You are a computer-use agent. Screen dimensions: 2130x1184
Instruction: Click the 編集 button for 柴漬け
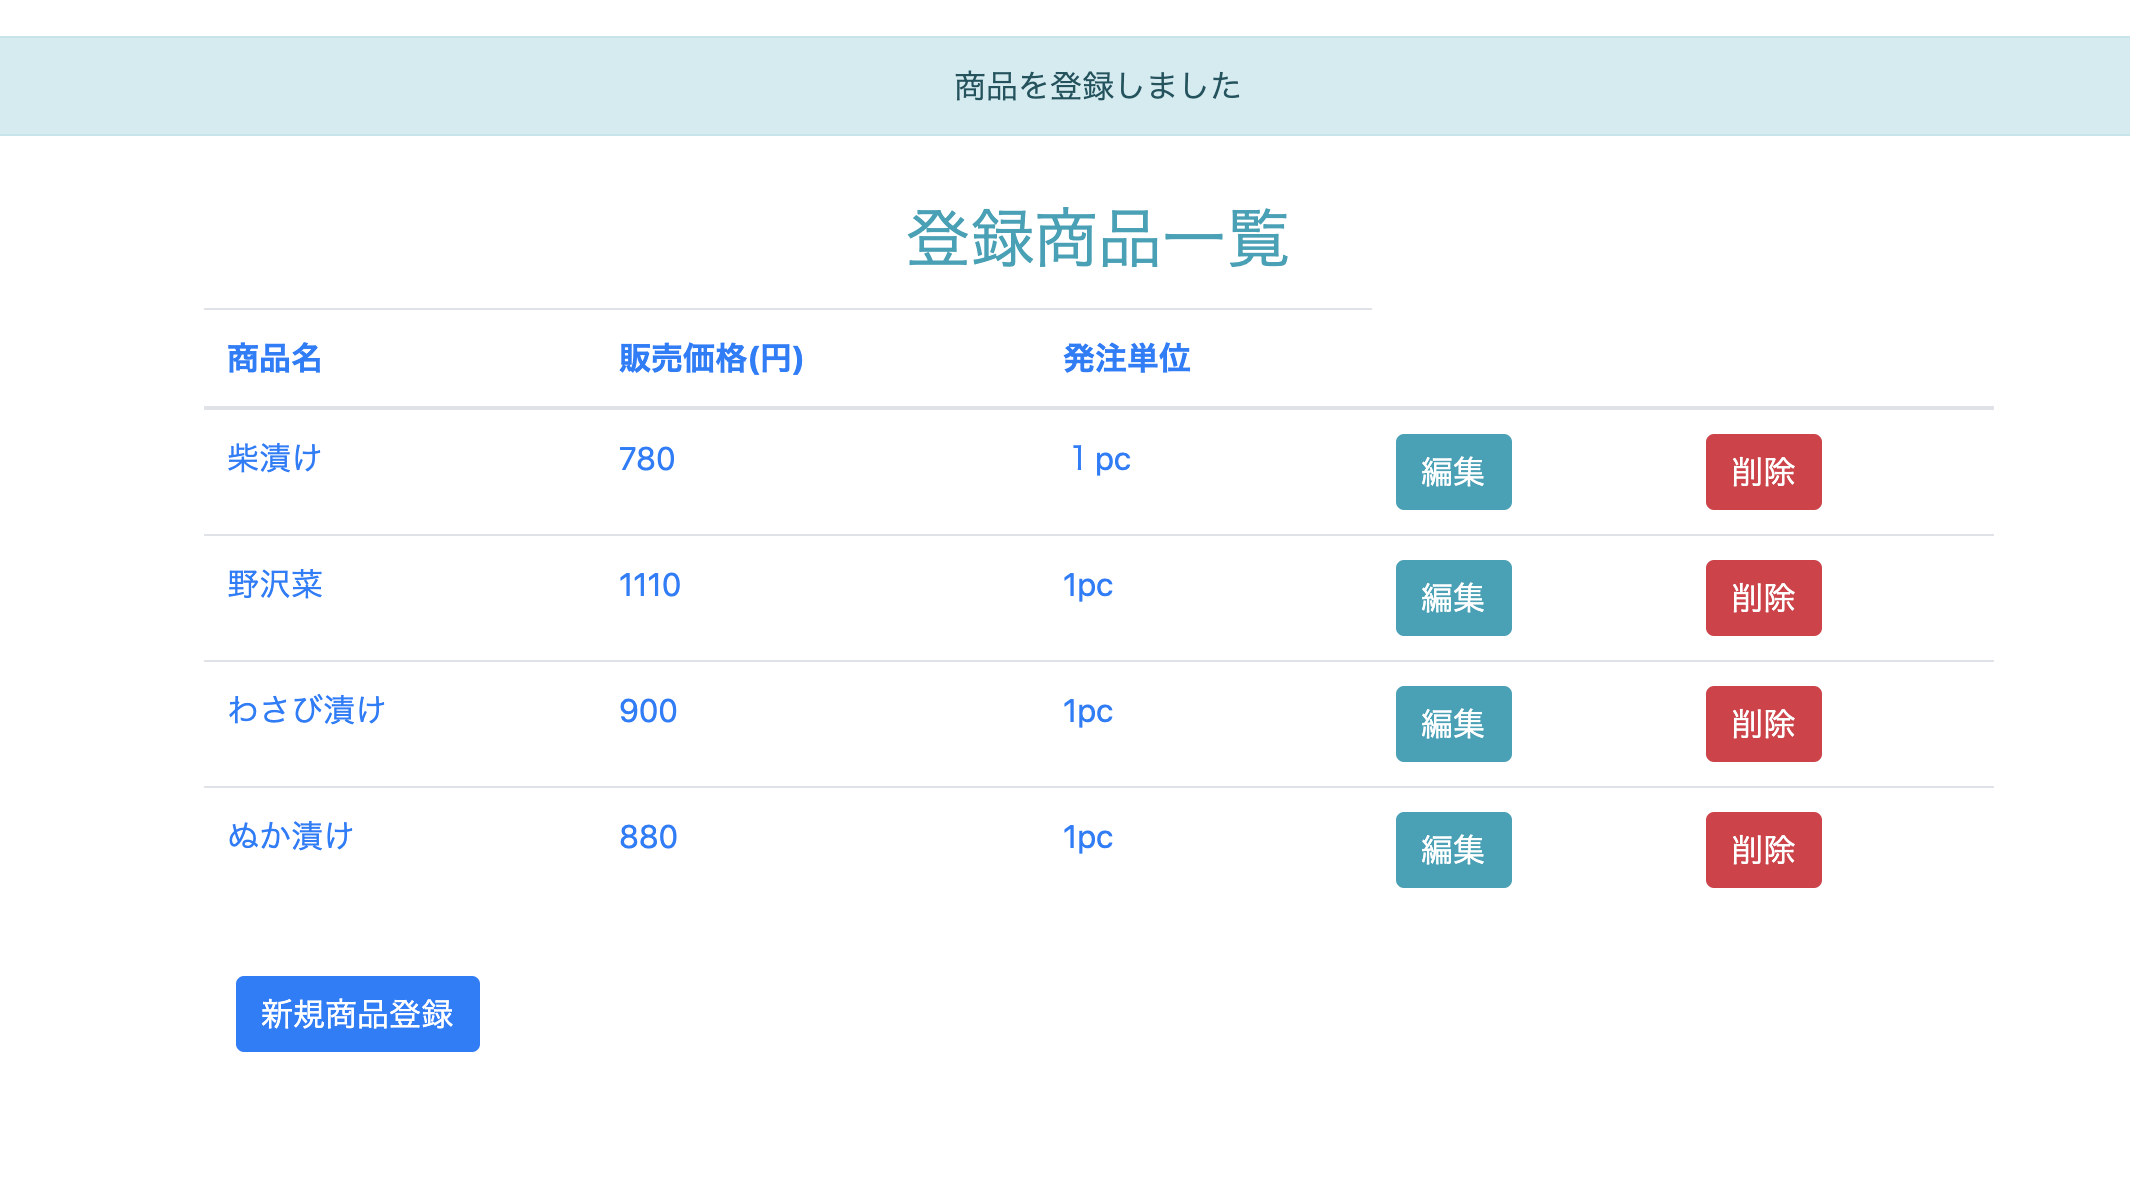pyautogui.click(x=1453, y=472)
